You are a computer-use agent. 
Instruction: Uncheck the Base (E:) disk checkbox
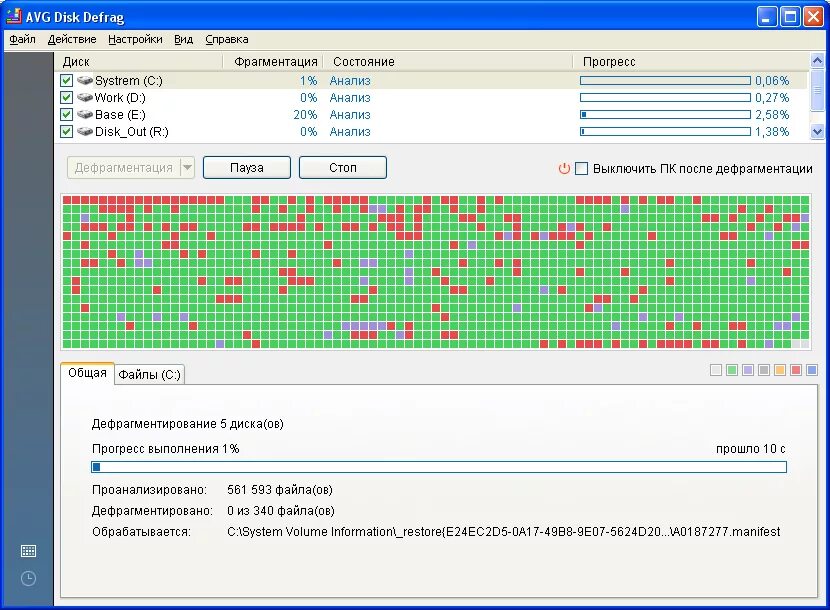66,114
